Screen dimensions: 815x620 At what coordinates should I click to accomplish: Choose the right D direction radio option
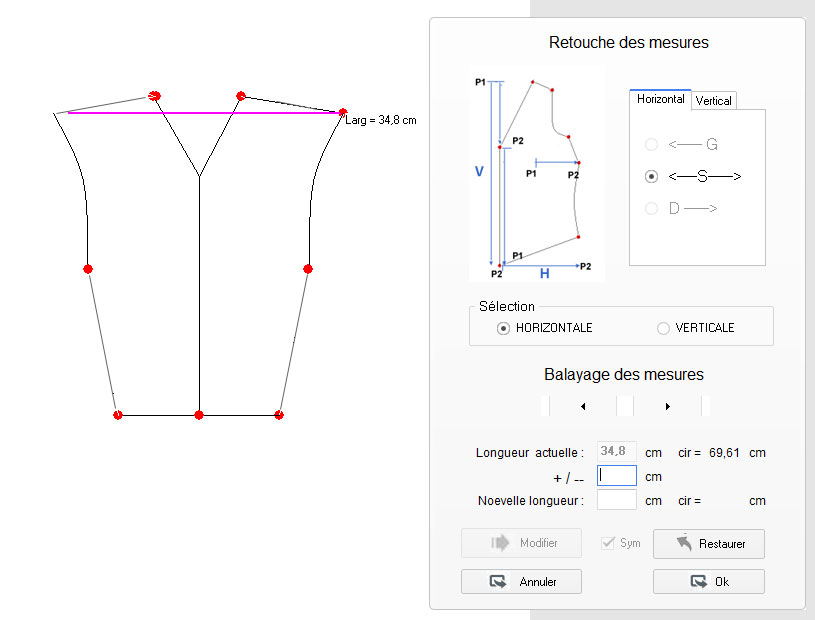[652, 208]
